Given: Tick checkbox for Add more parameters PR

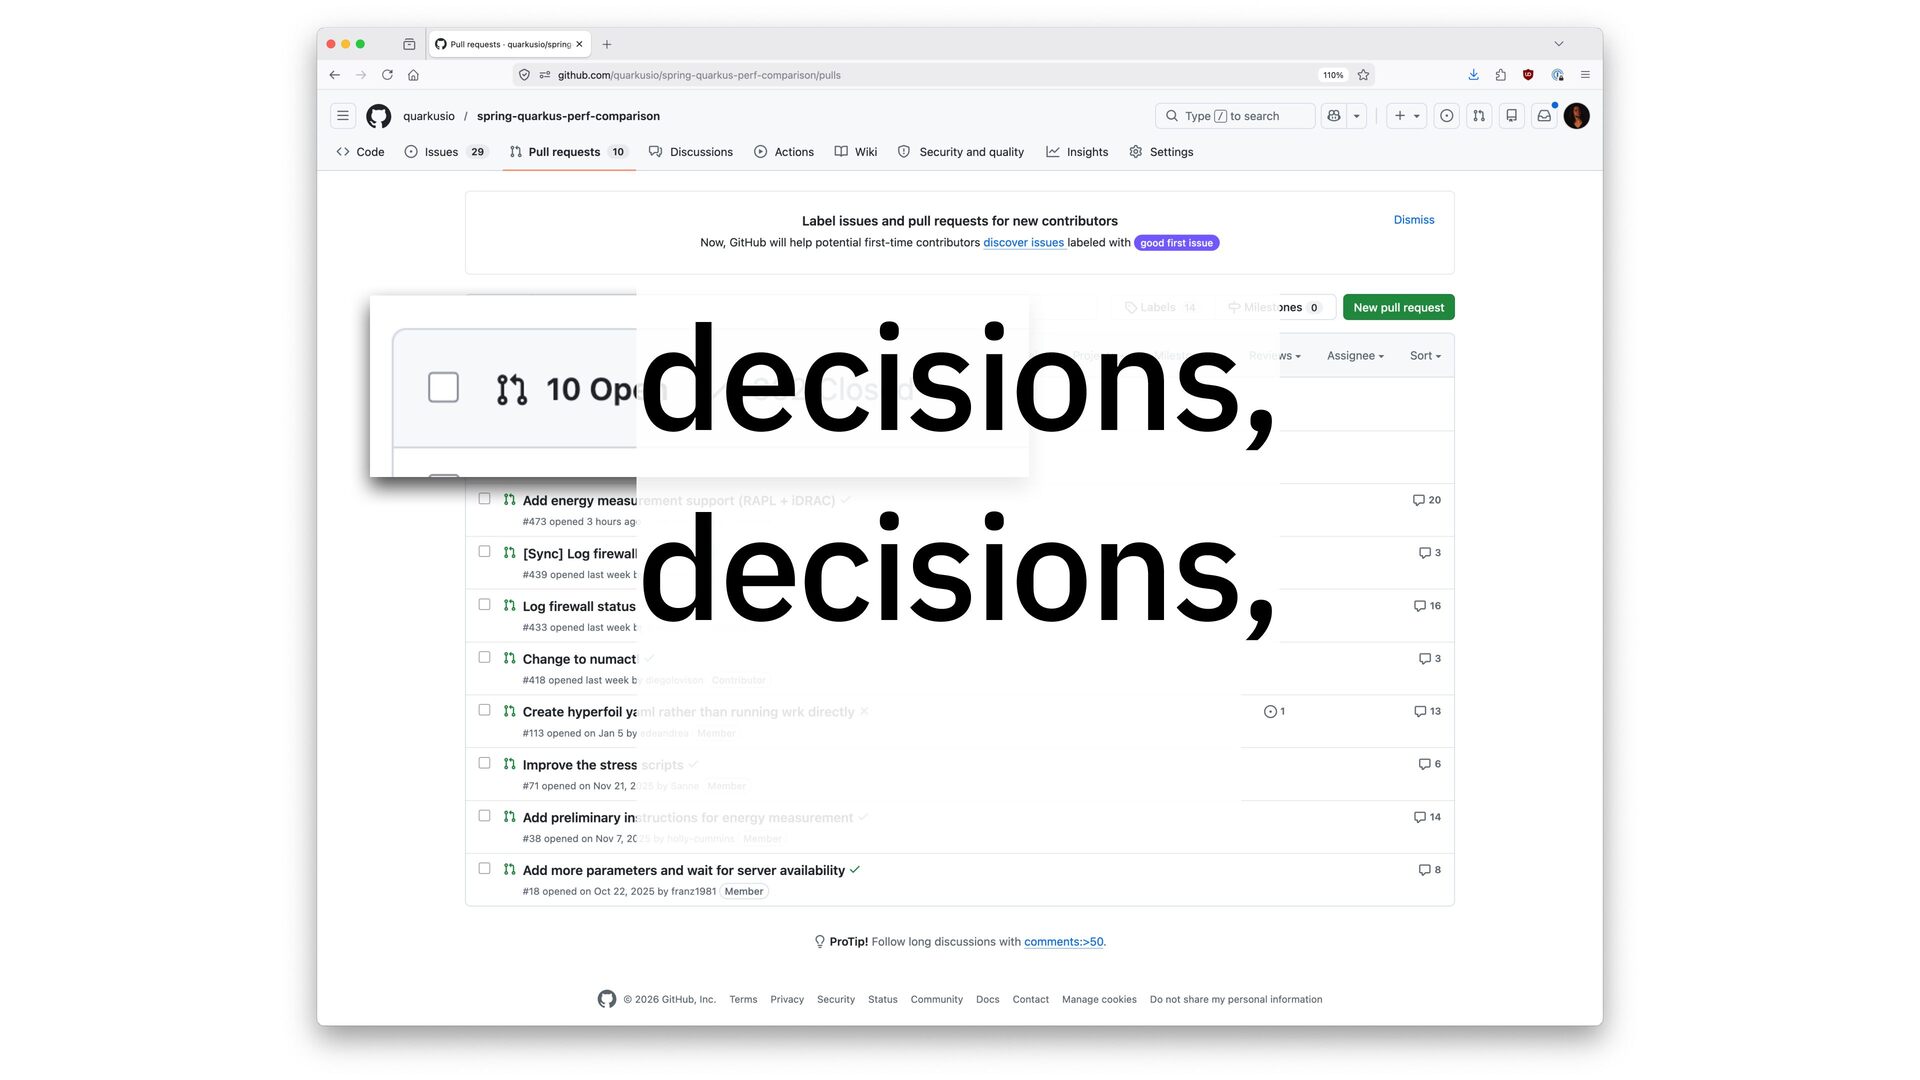Looking at the screenshot, I should pos(484,869).
